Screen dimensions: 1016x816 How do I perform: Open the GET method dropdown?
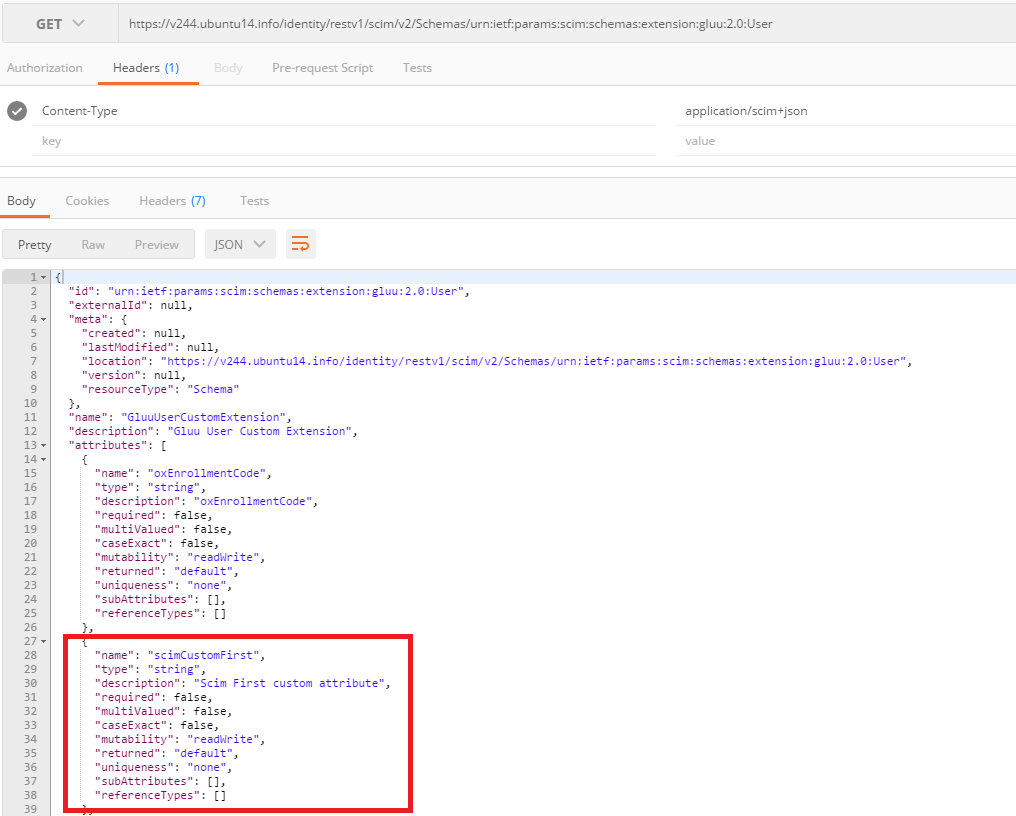tap(59, 24)
